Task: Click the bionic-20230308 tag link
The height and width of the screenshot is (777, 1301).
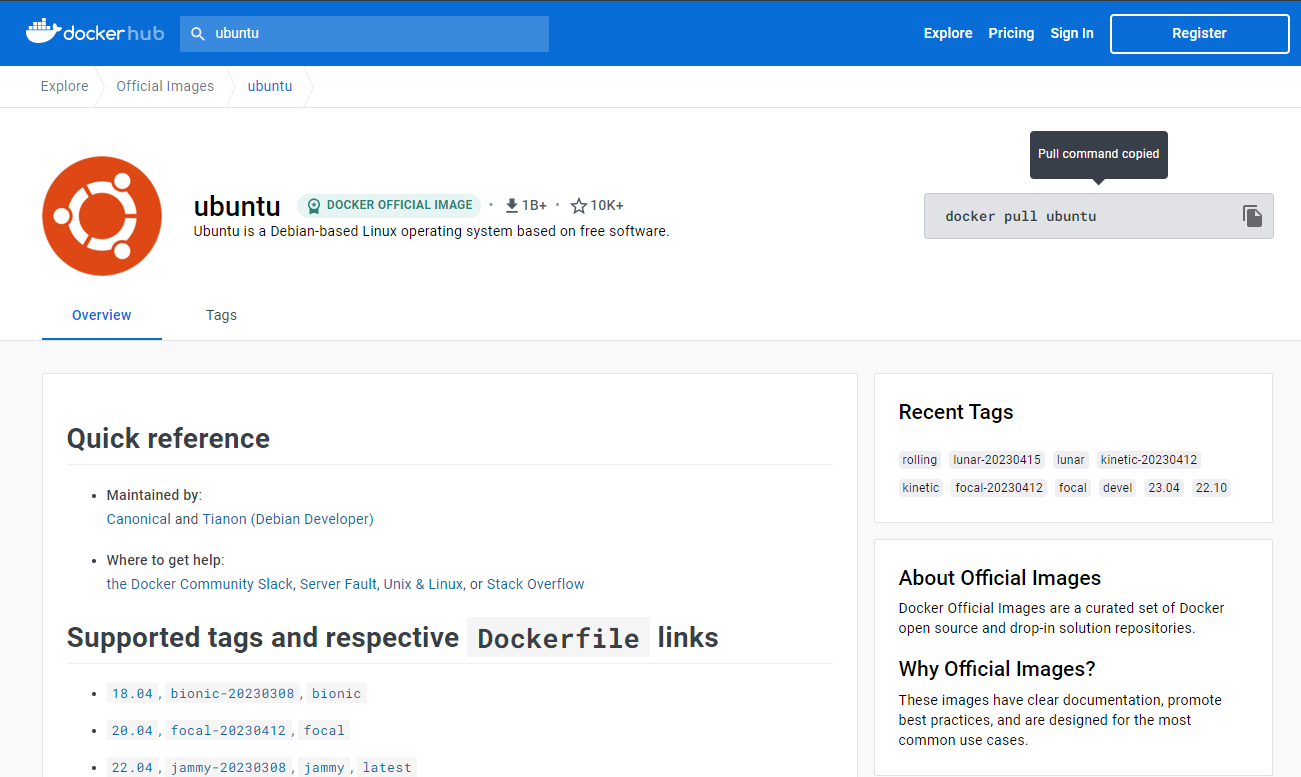Action: (233, 693)
